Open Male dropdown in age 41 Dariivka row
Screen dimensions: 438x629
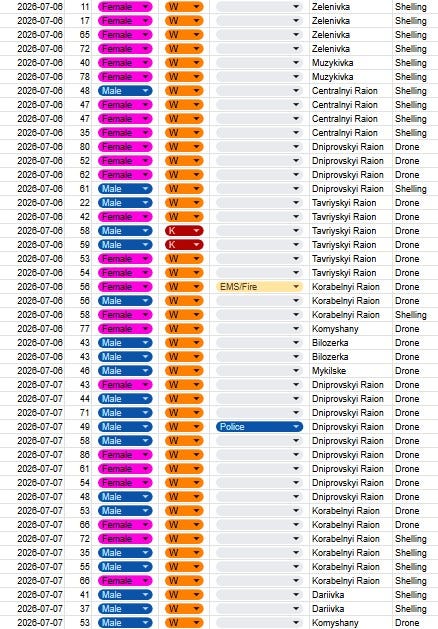pyautogui.click(x=125, y=595)
